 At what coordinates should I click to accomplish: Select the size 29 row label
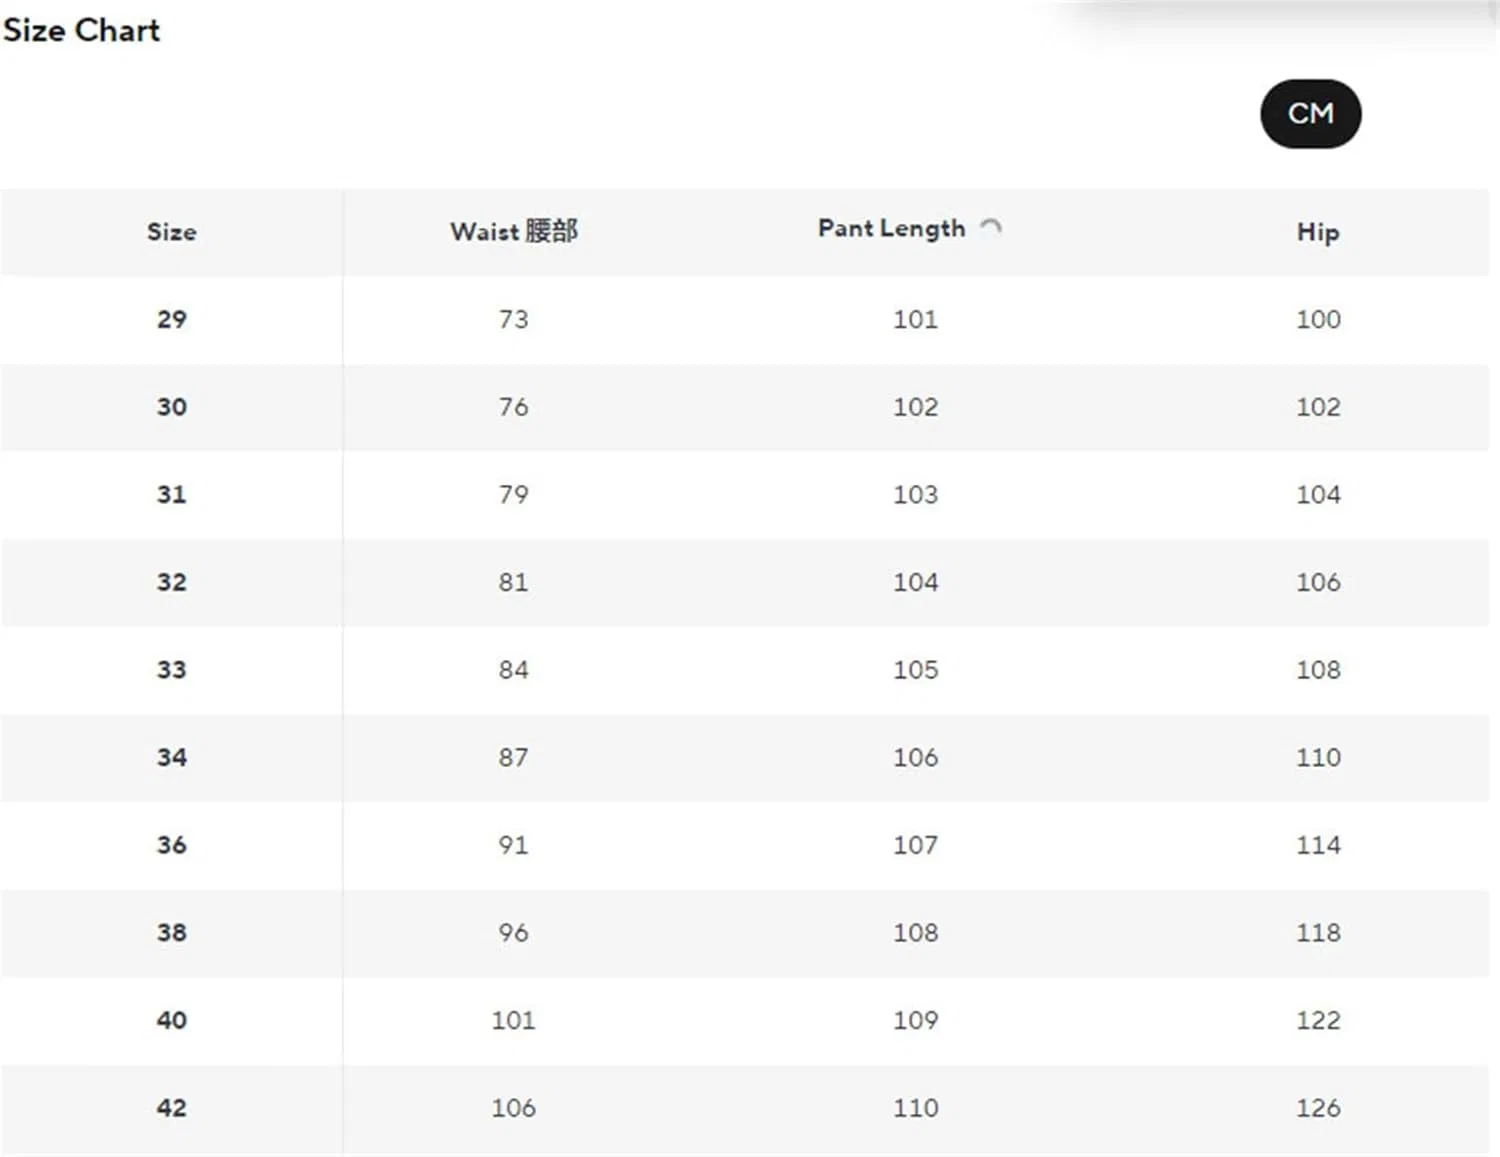(x=172, y=319)
